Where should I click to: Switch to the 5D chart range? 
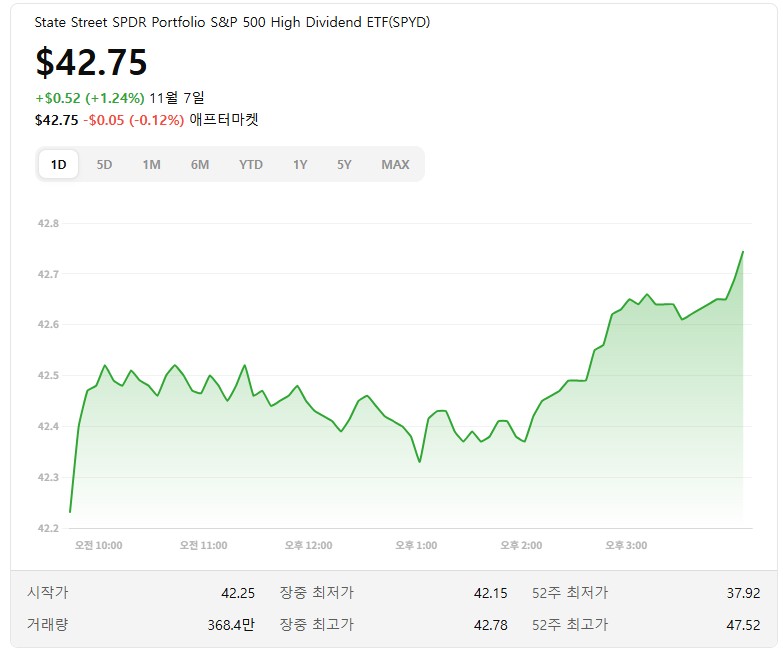point(104,164)
